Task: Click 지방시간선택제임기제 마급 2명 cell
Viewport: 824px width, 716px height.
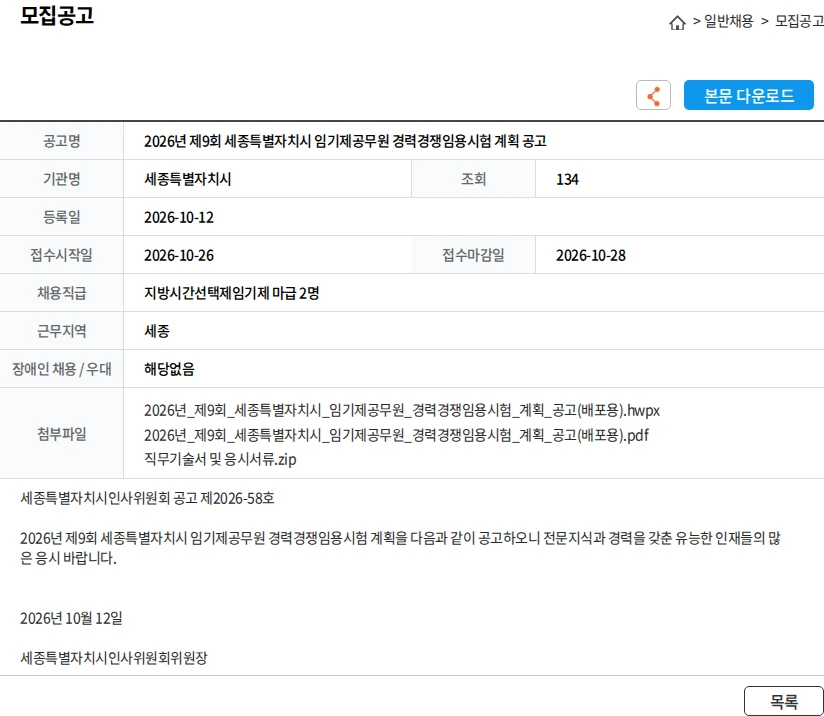Action: 232,293
